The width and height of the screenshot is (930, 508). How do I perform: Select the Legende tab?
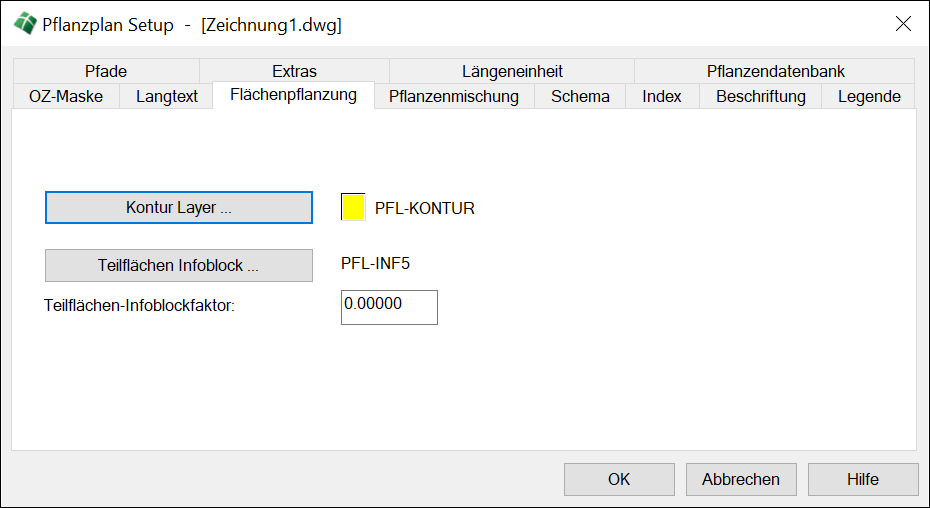tap(869, 96)
